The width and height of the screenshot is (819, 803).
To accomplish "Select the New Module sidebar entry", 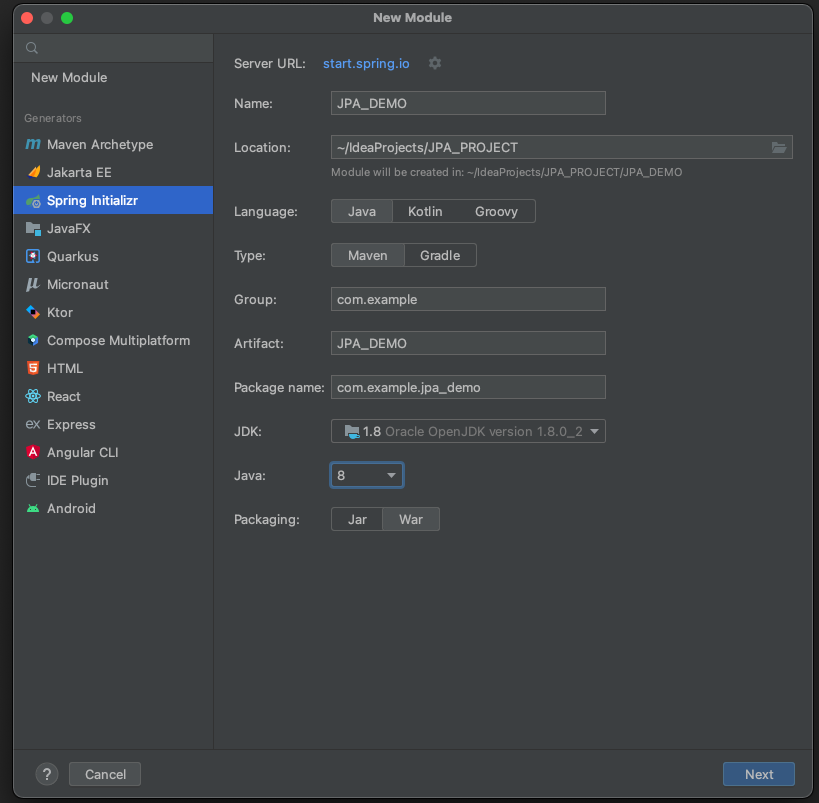I will 69,77.
